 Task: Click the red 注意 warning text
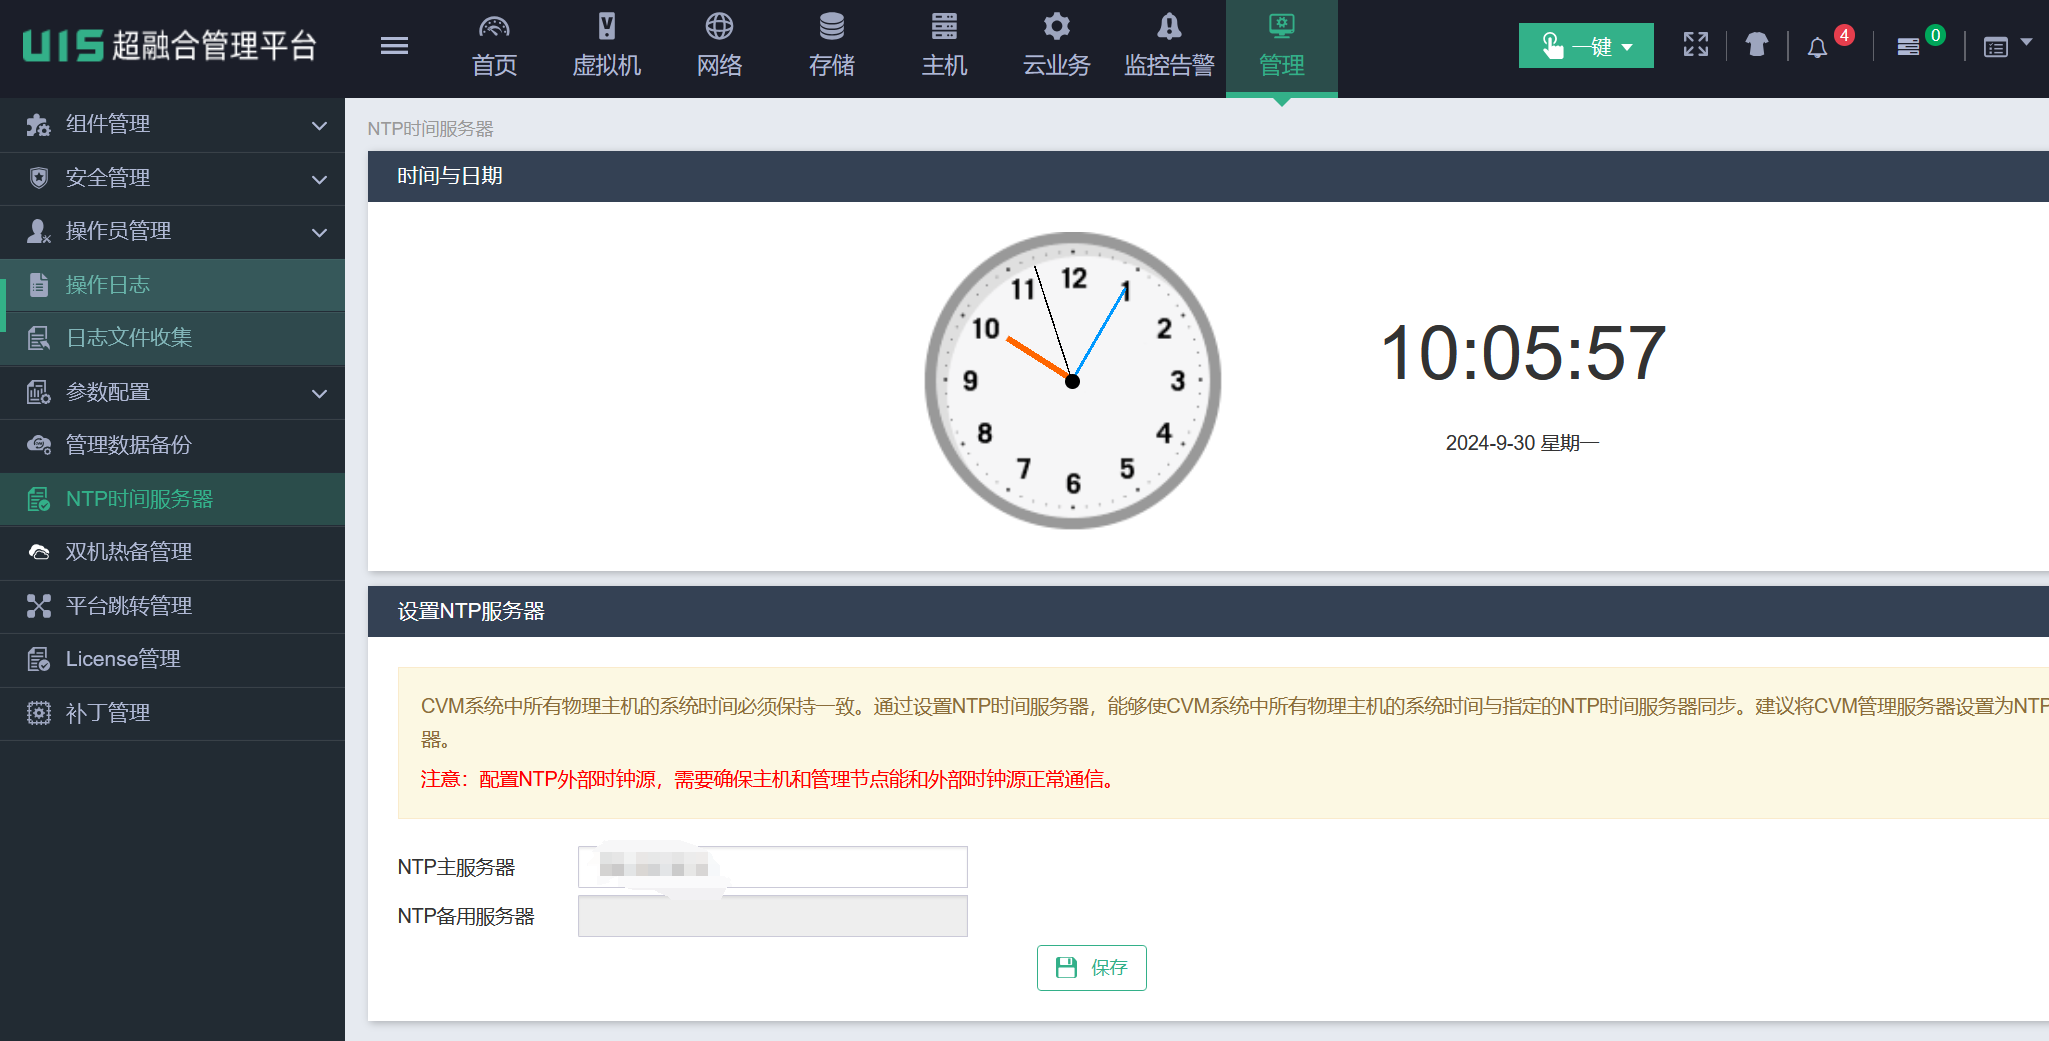tap(770, 779)
